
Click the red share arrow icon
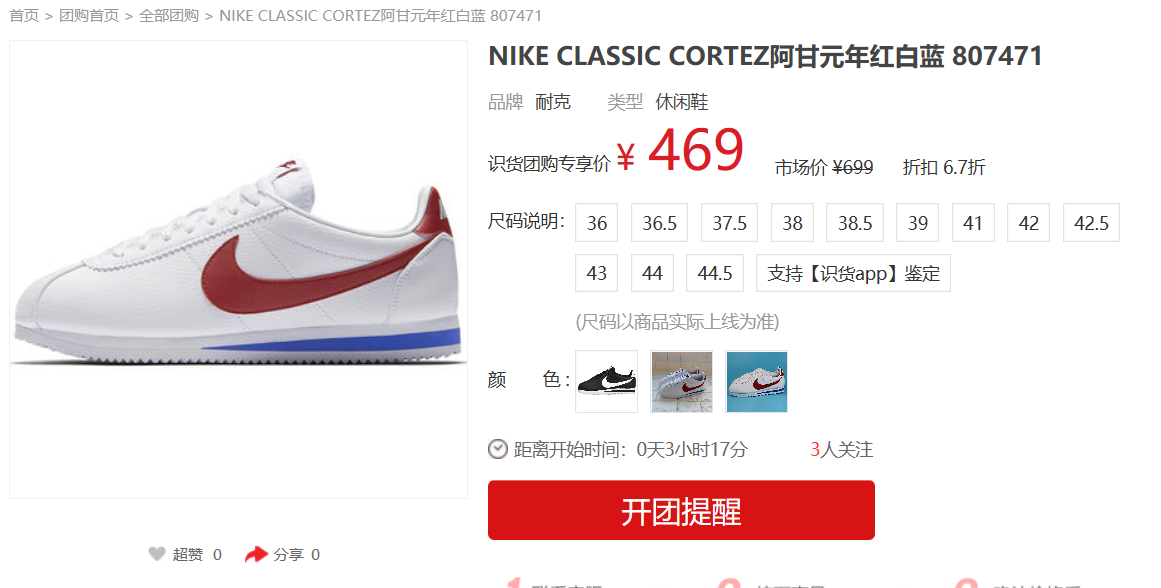[x=256, y=554]
